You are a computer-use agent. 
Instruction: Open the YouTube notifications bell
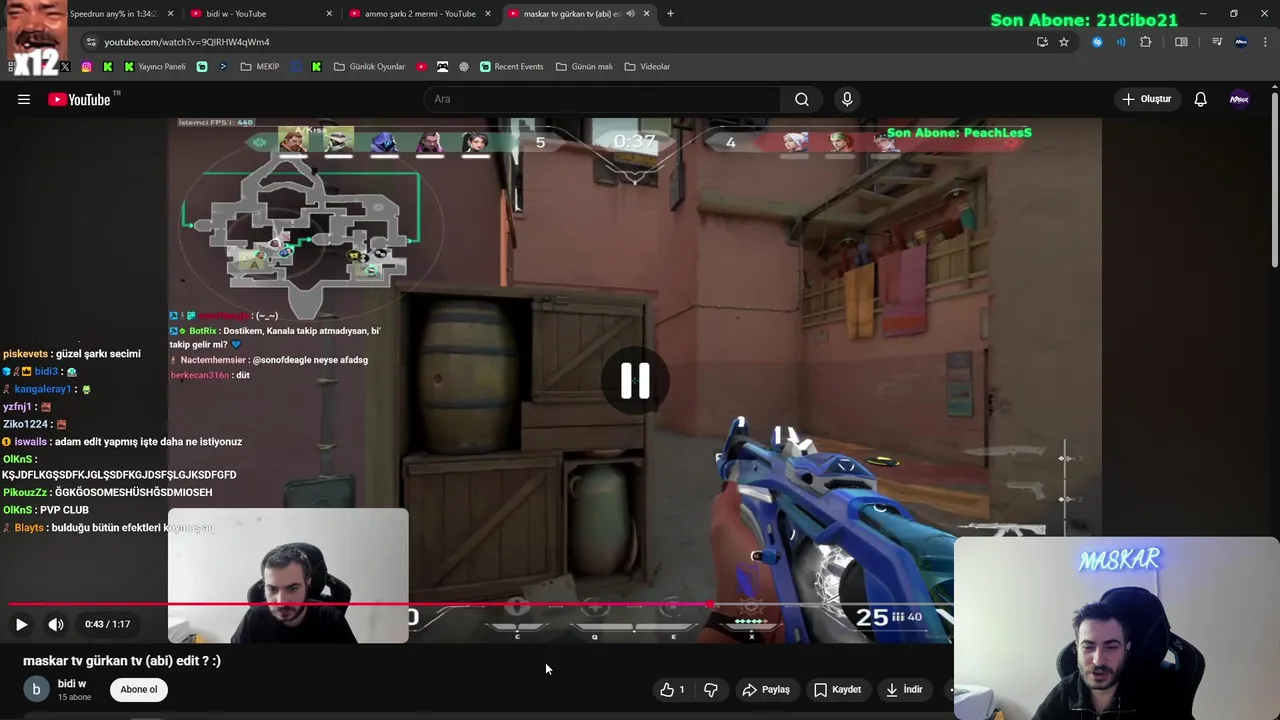click(x=1200, y=99)
